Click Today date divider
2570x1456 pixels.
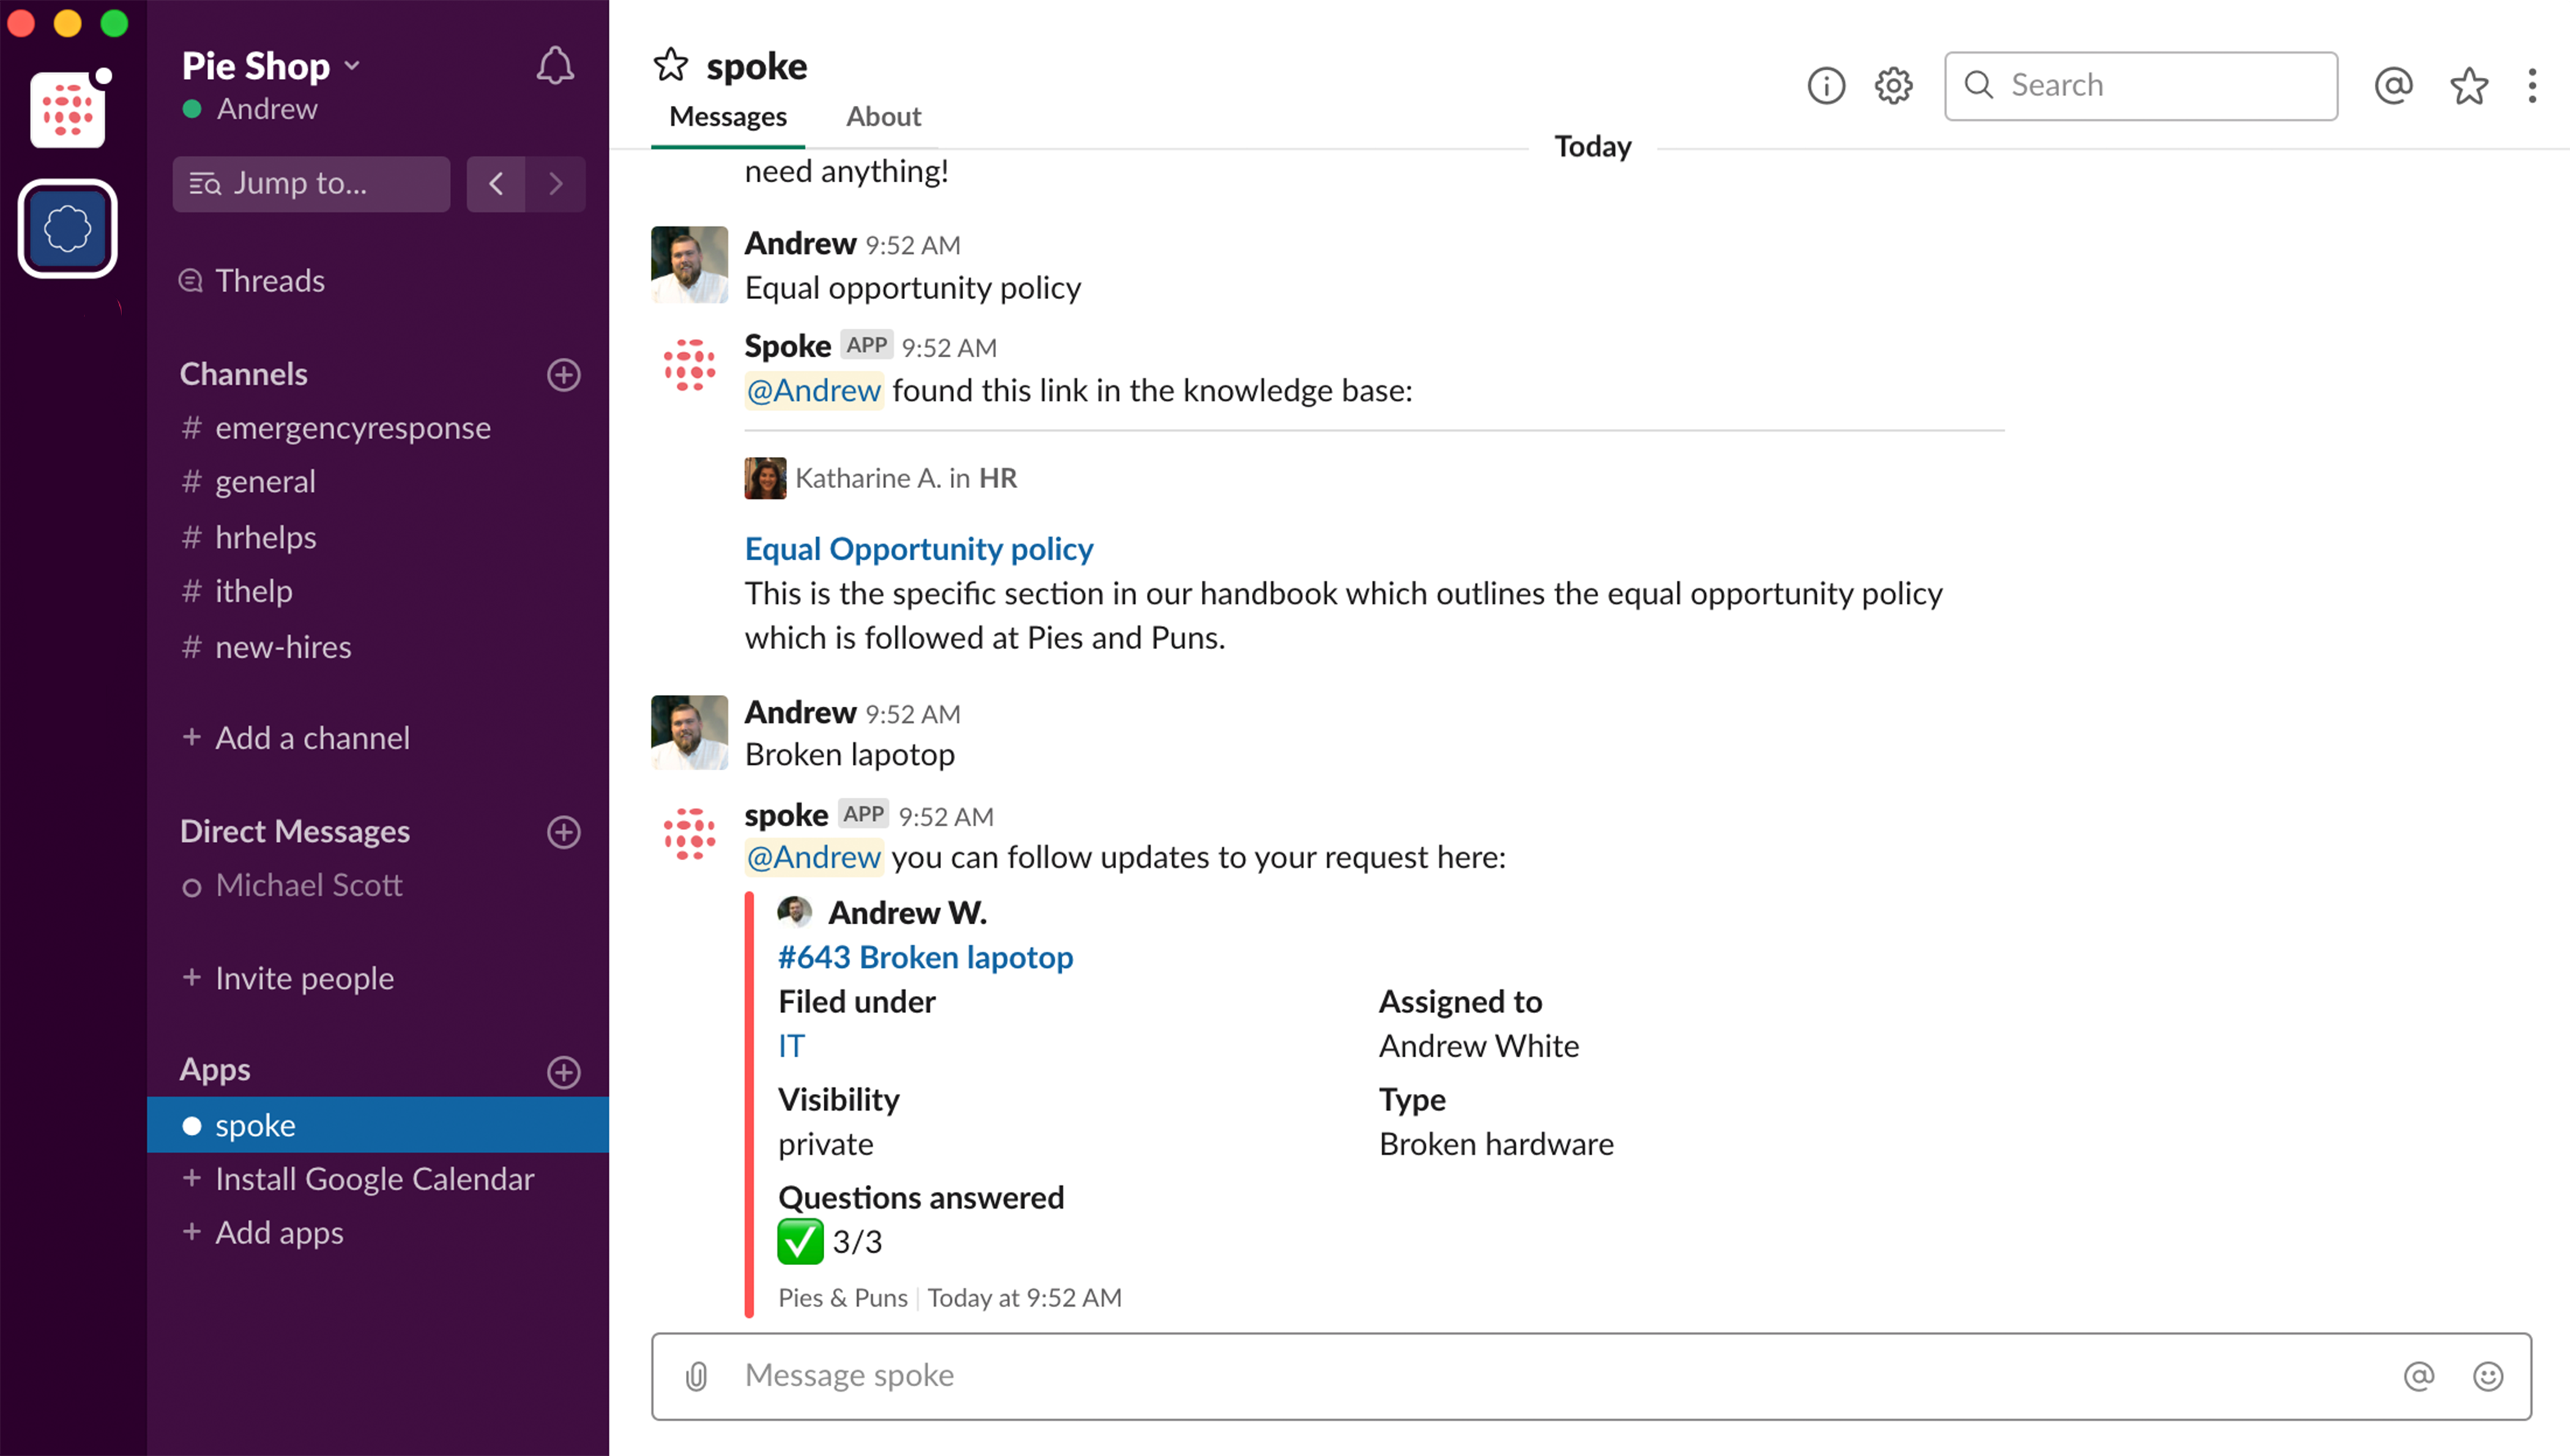(x=1592, y=146)
